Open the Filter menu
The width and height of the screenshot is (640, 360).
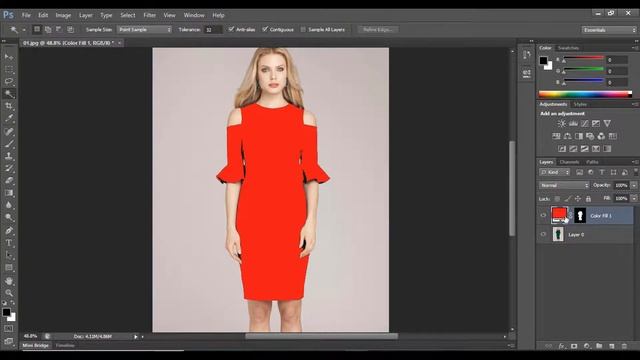(149, 15)
